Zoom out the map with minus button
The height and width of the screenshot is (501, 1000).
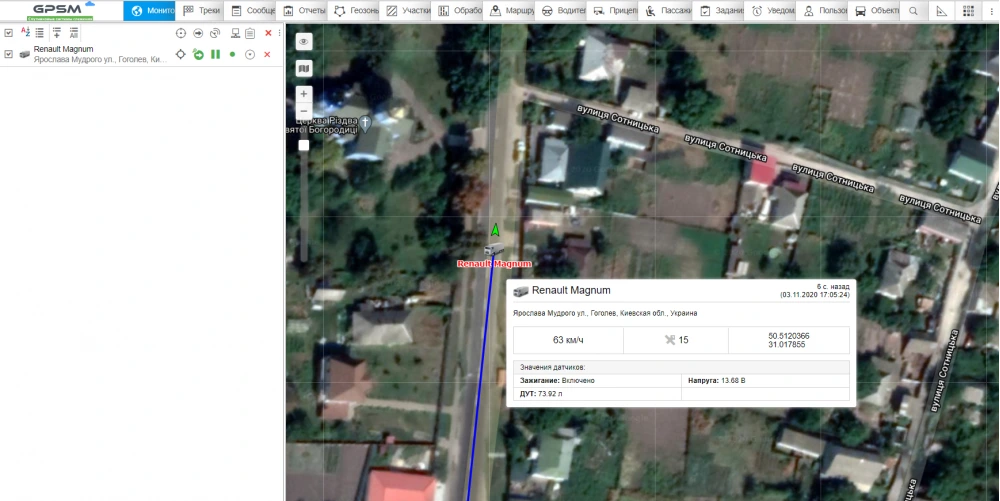pos(304,111)
